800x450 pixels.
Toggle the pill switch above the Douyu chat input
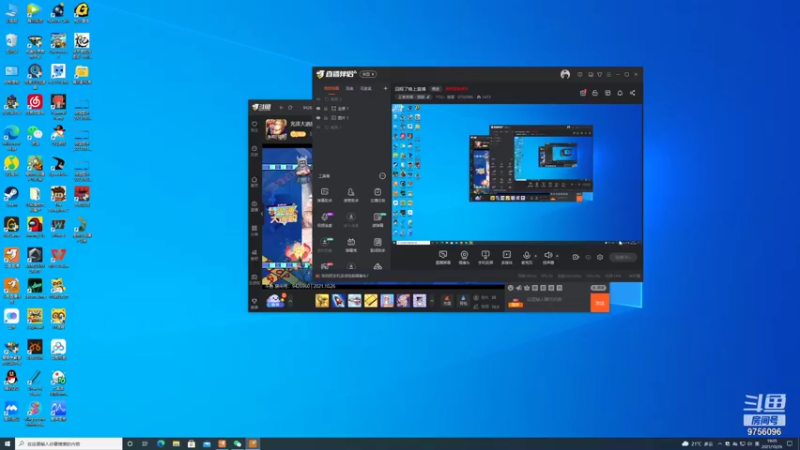pyautogui.click(x=598, y=288)
